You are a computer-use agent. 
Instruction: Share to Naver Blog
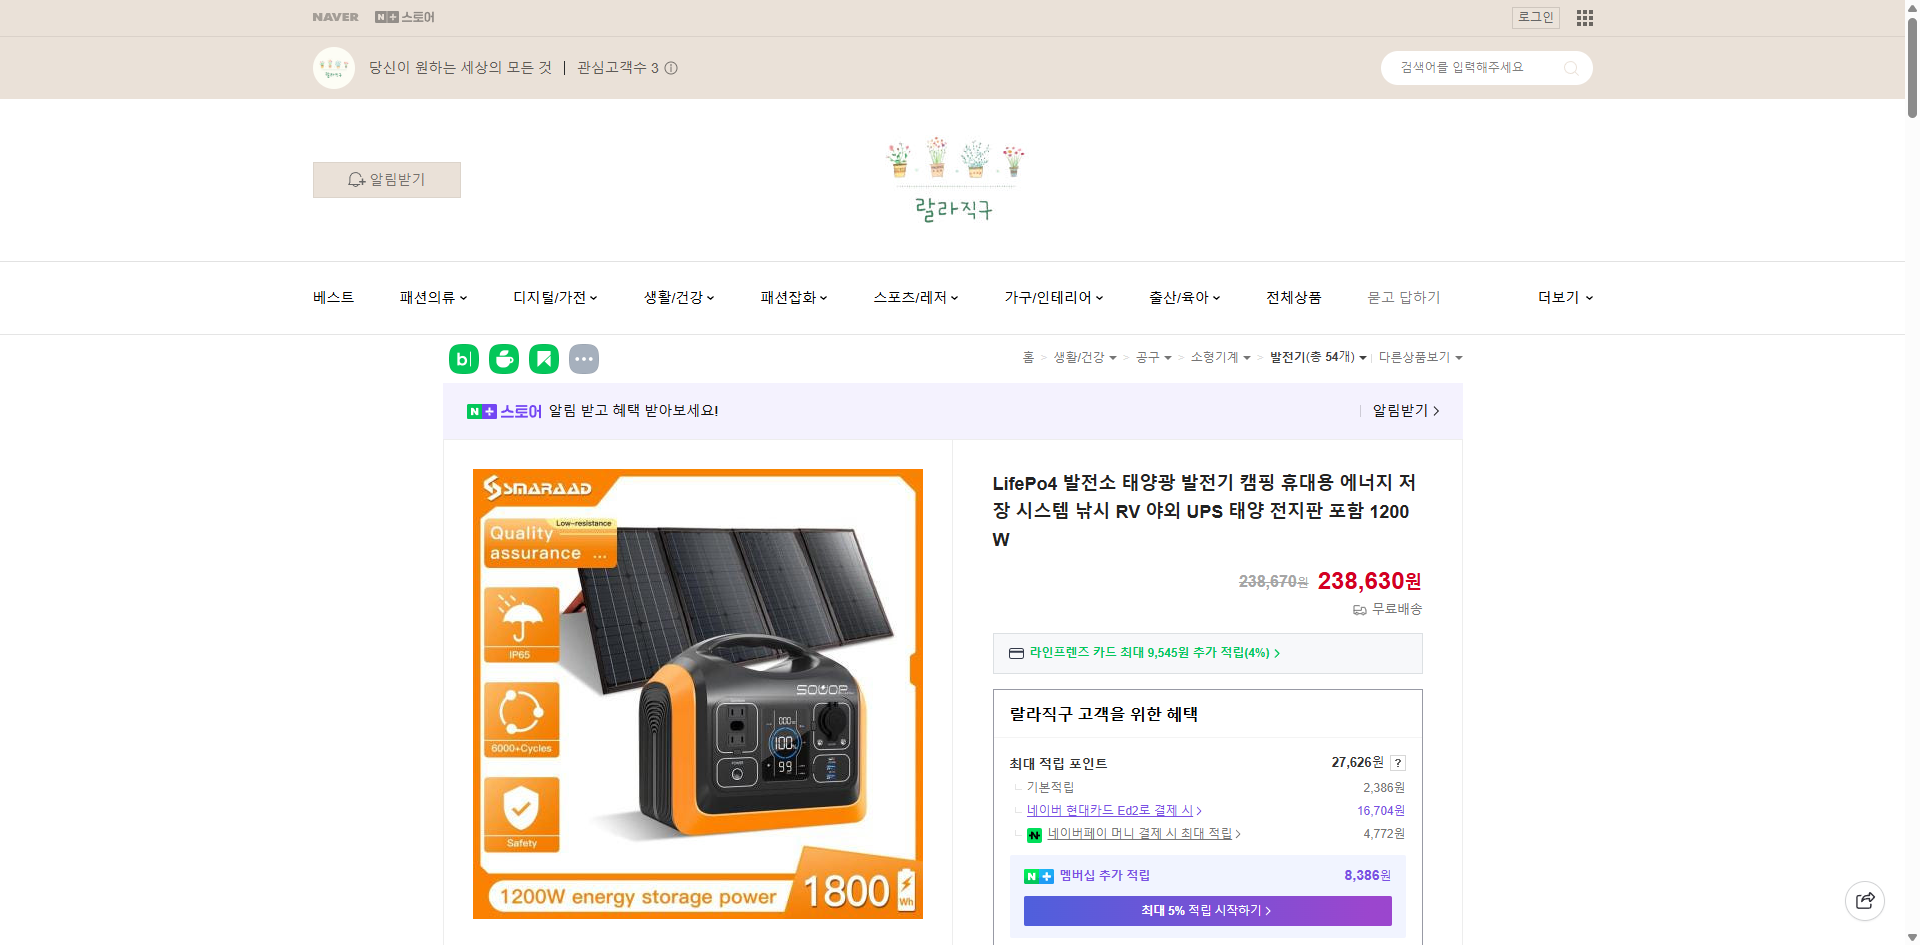(463, 358)
